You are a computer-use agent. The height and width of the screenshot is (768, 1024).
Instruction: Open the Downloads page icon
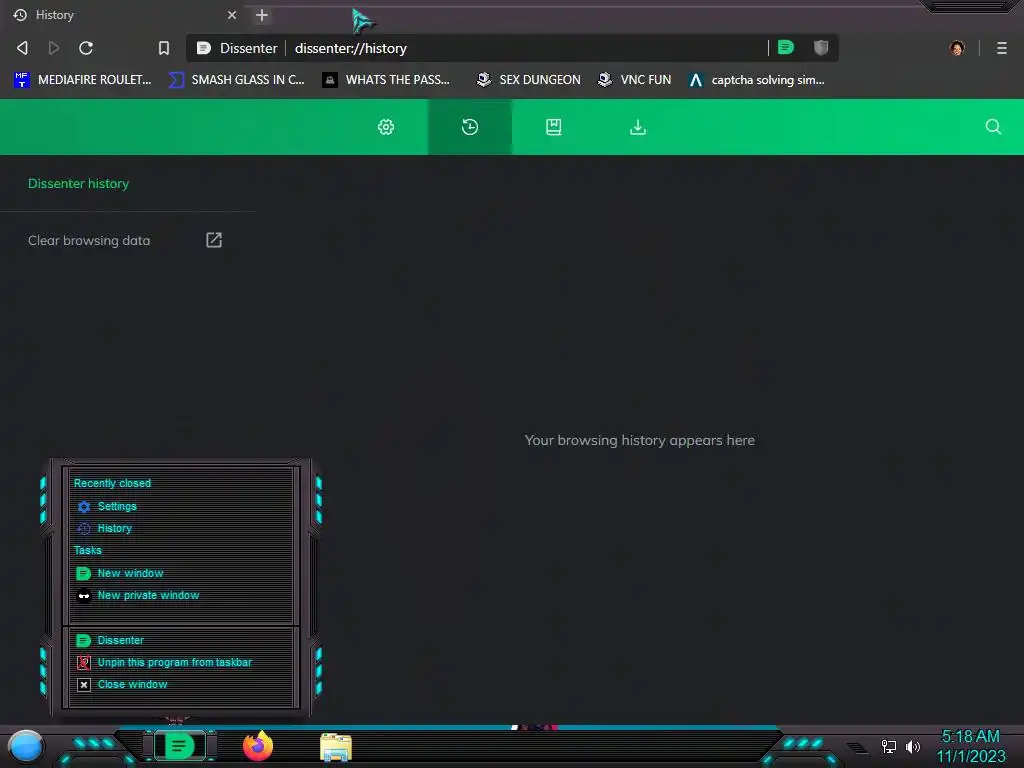click(x=638, y=127)
